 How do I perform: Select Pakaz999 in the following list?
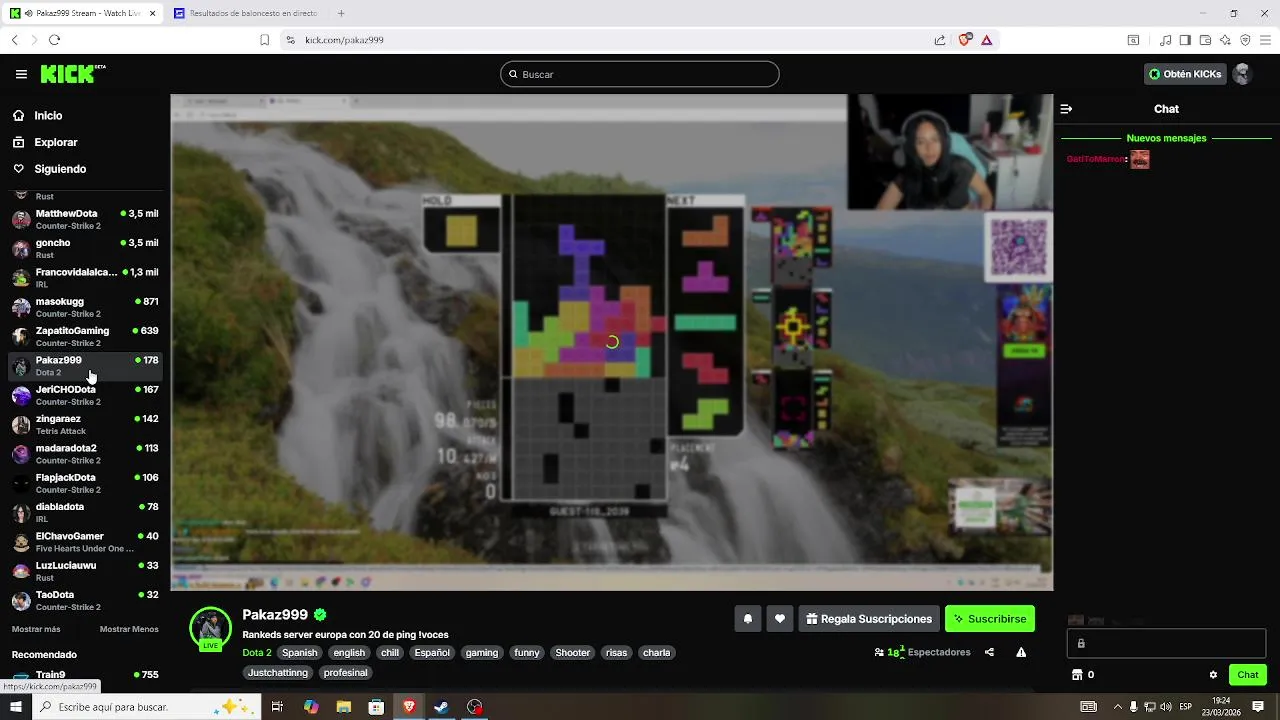[x=84, y=365]
